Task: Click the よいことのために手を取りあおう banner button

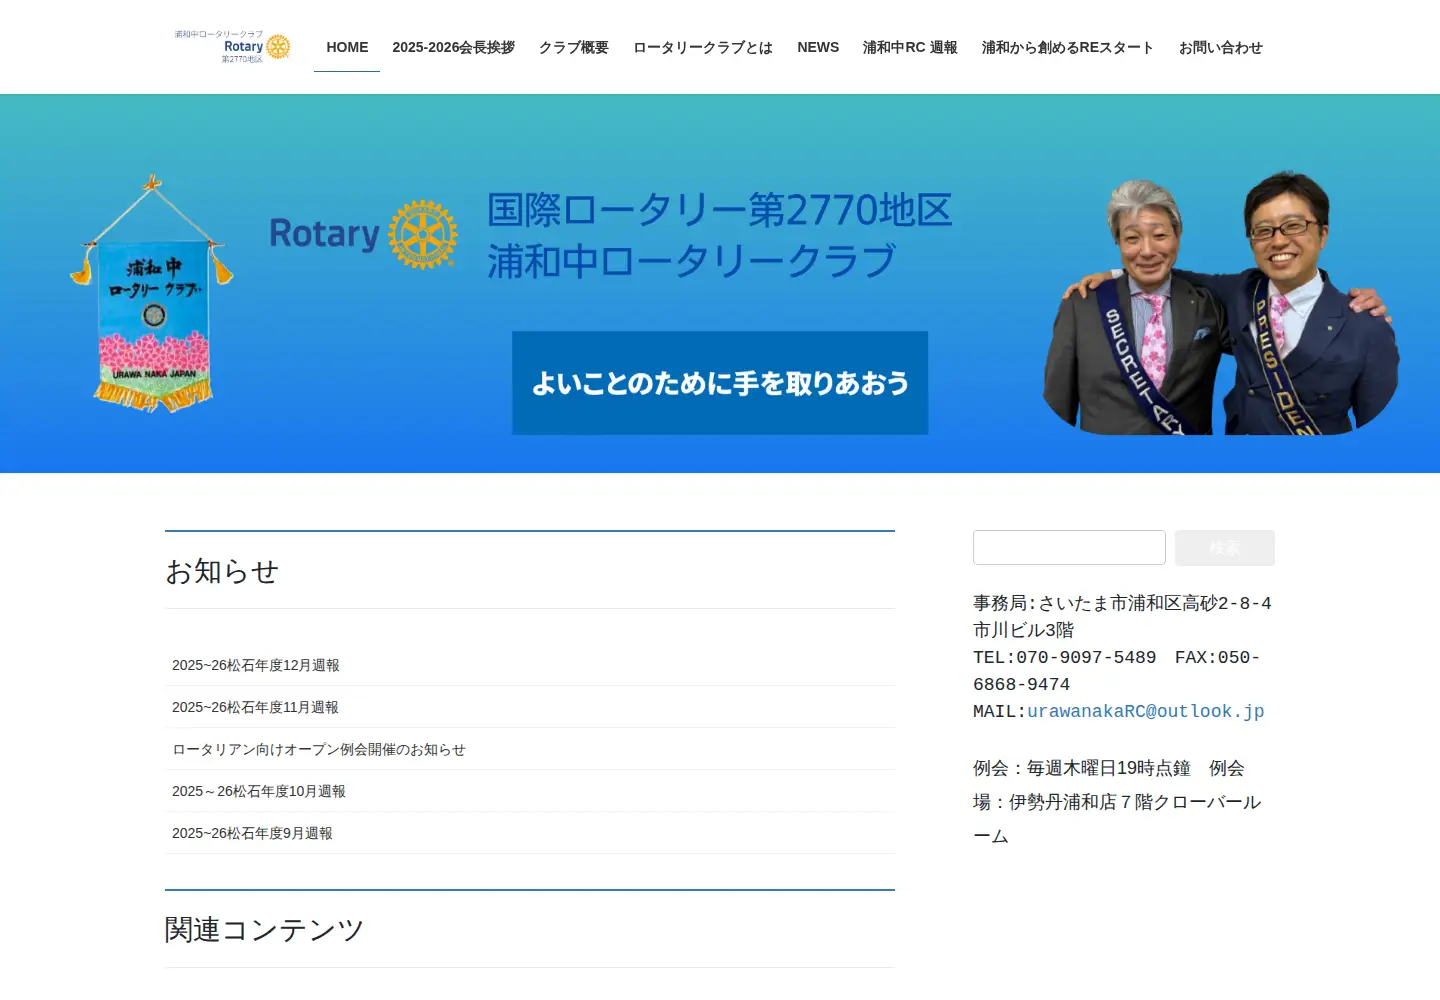Action: click(720, 383)
